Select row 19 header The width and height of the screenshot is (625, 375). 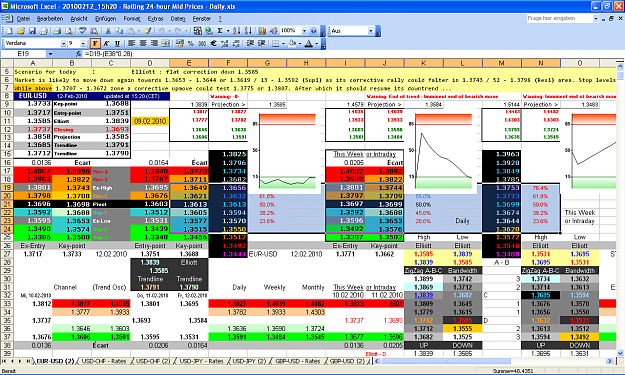coord(7,187)
